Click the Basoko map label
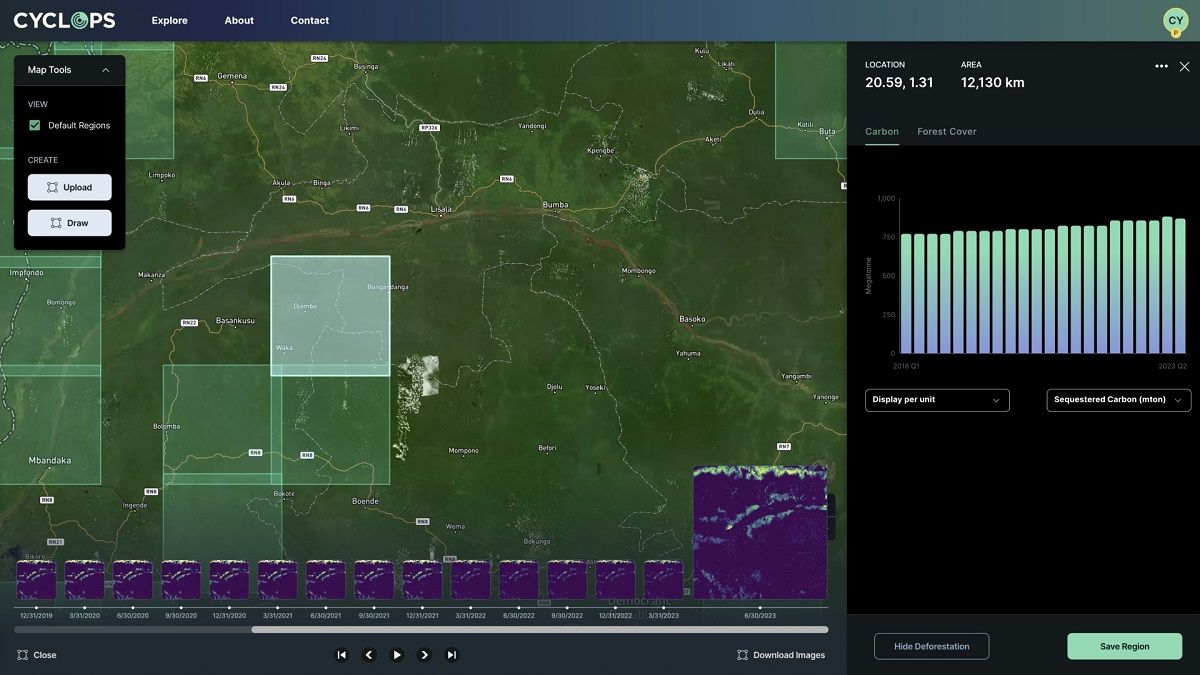Viewport: 1200px width, 675px height. tap(692, 319)
